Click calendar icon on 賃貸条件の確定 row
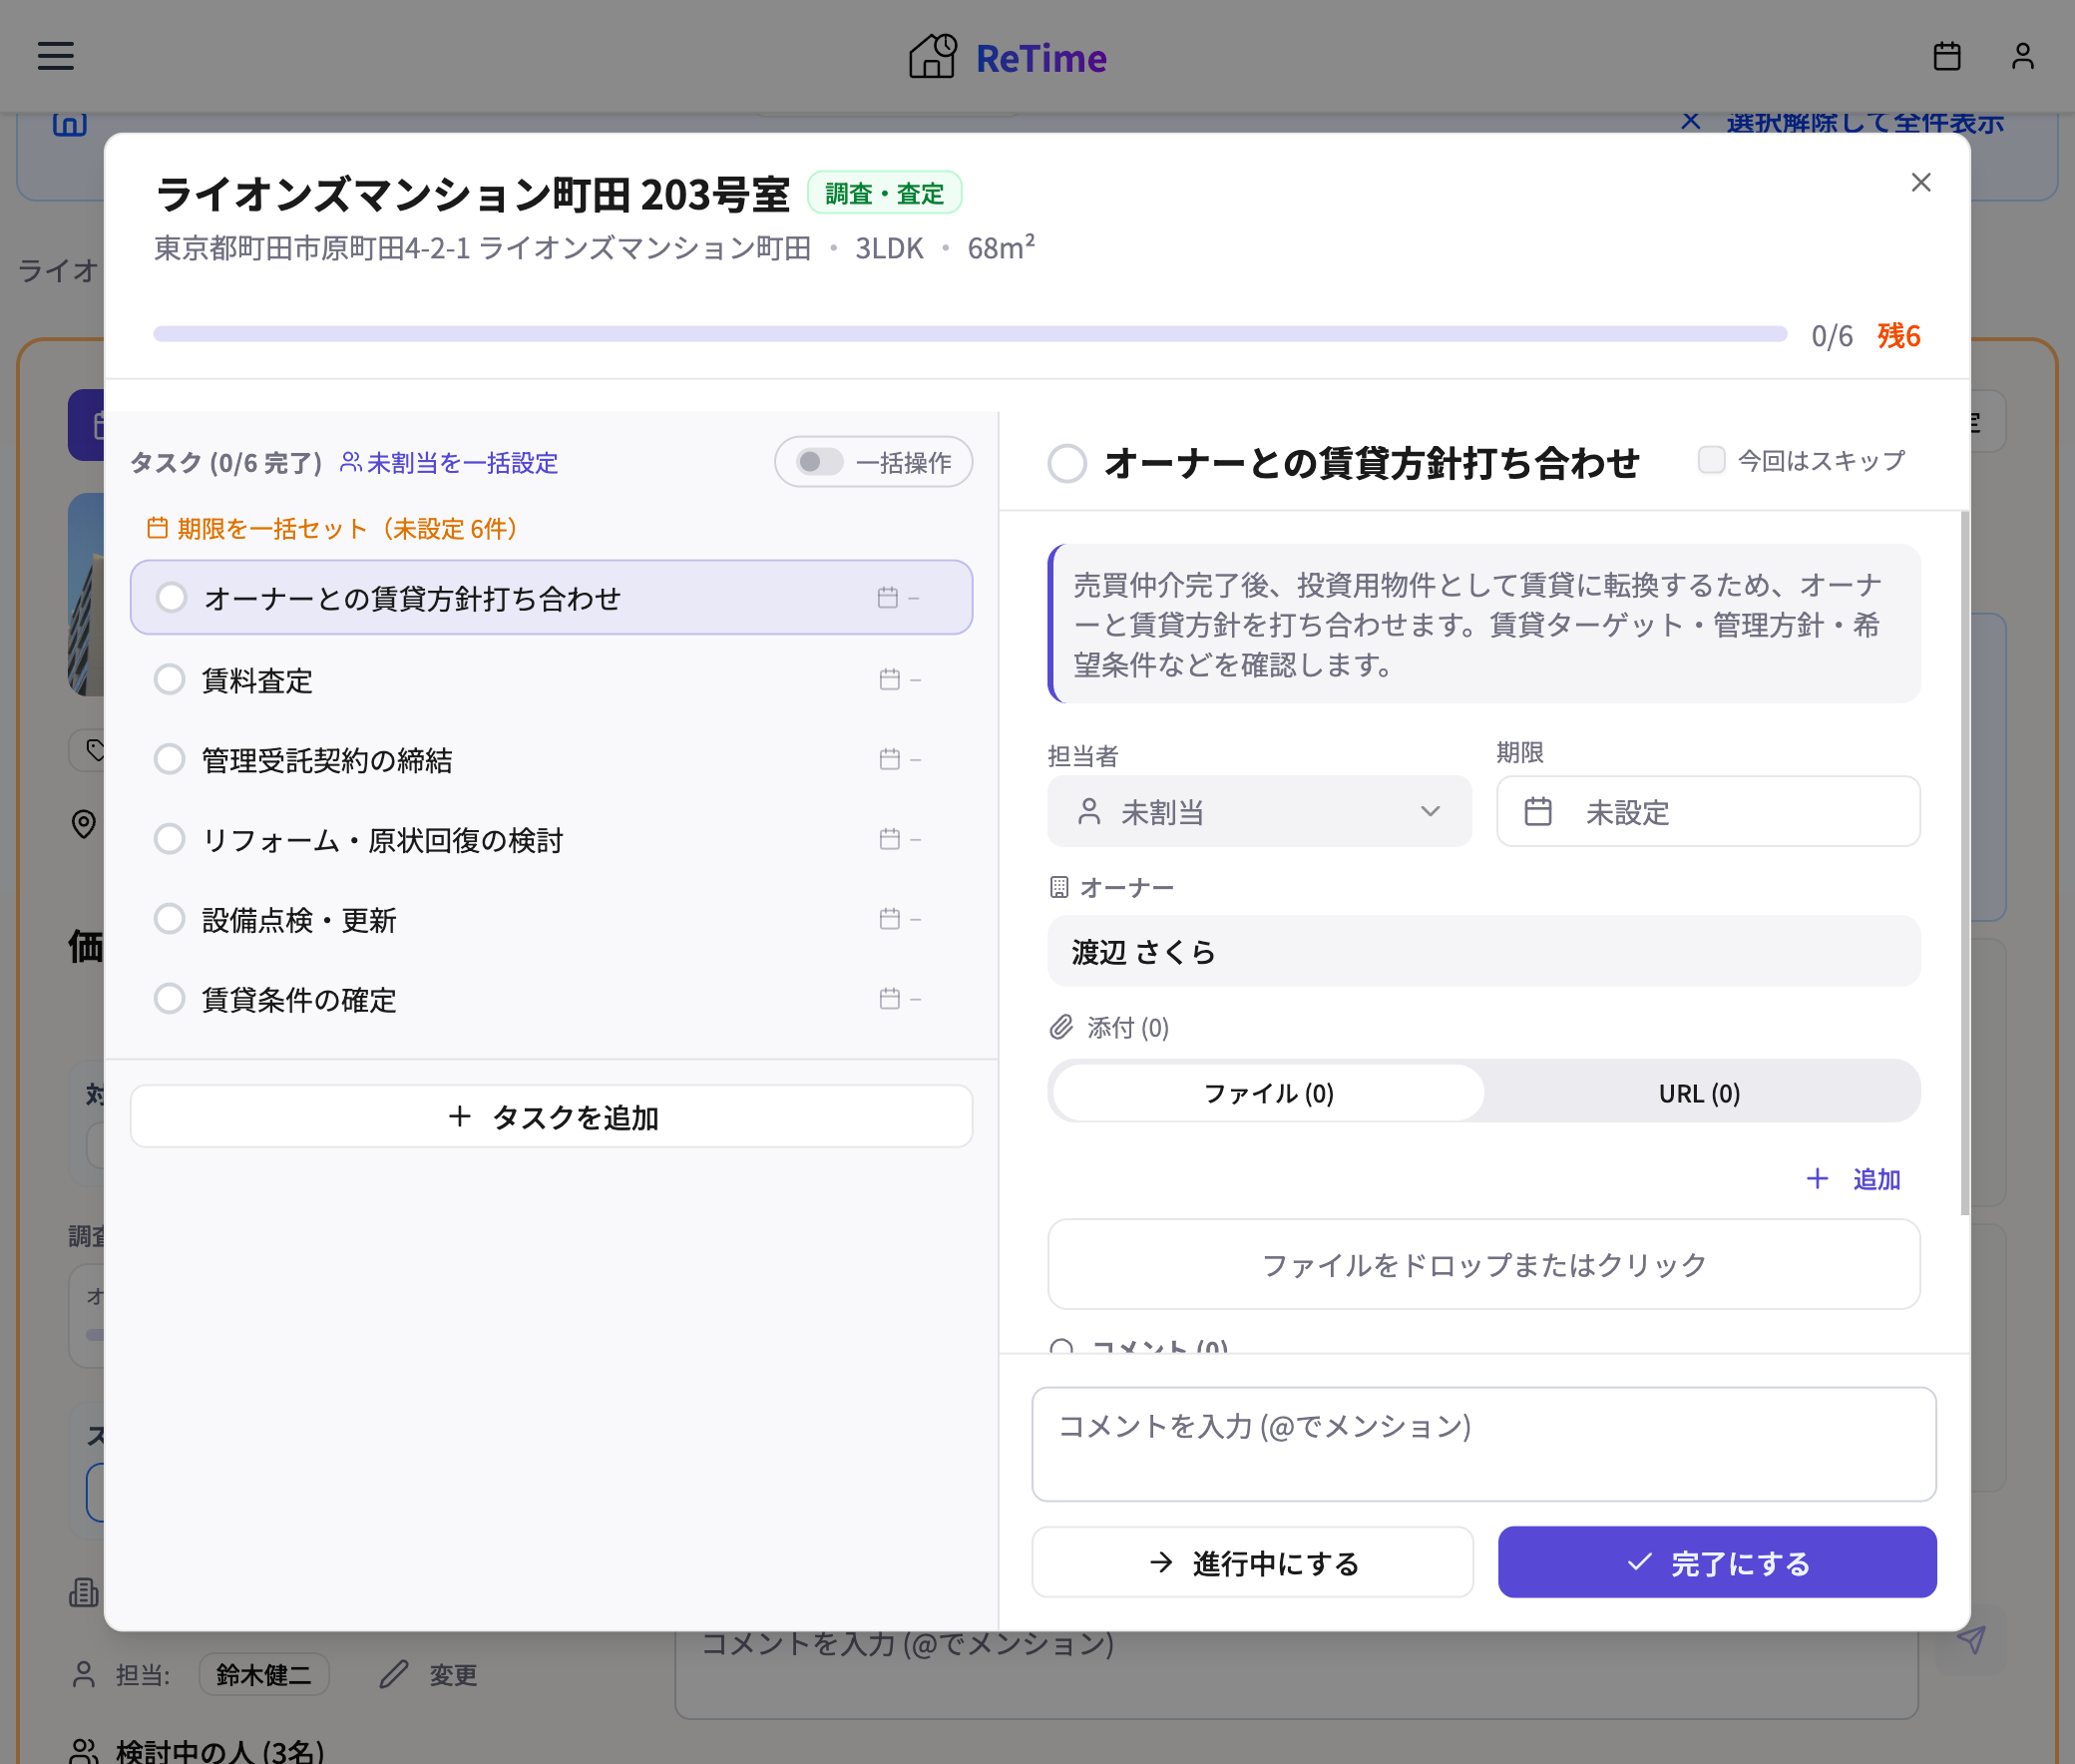Viewport: 2075px width, 1764px height. (889, 999)
